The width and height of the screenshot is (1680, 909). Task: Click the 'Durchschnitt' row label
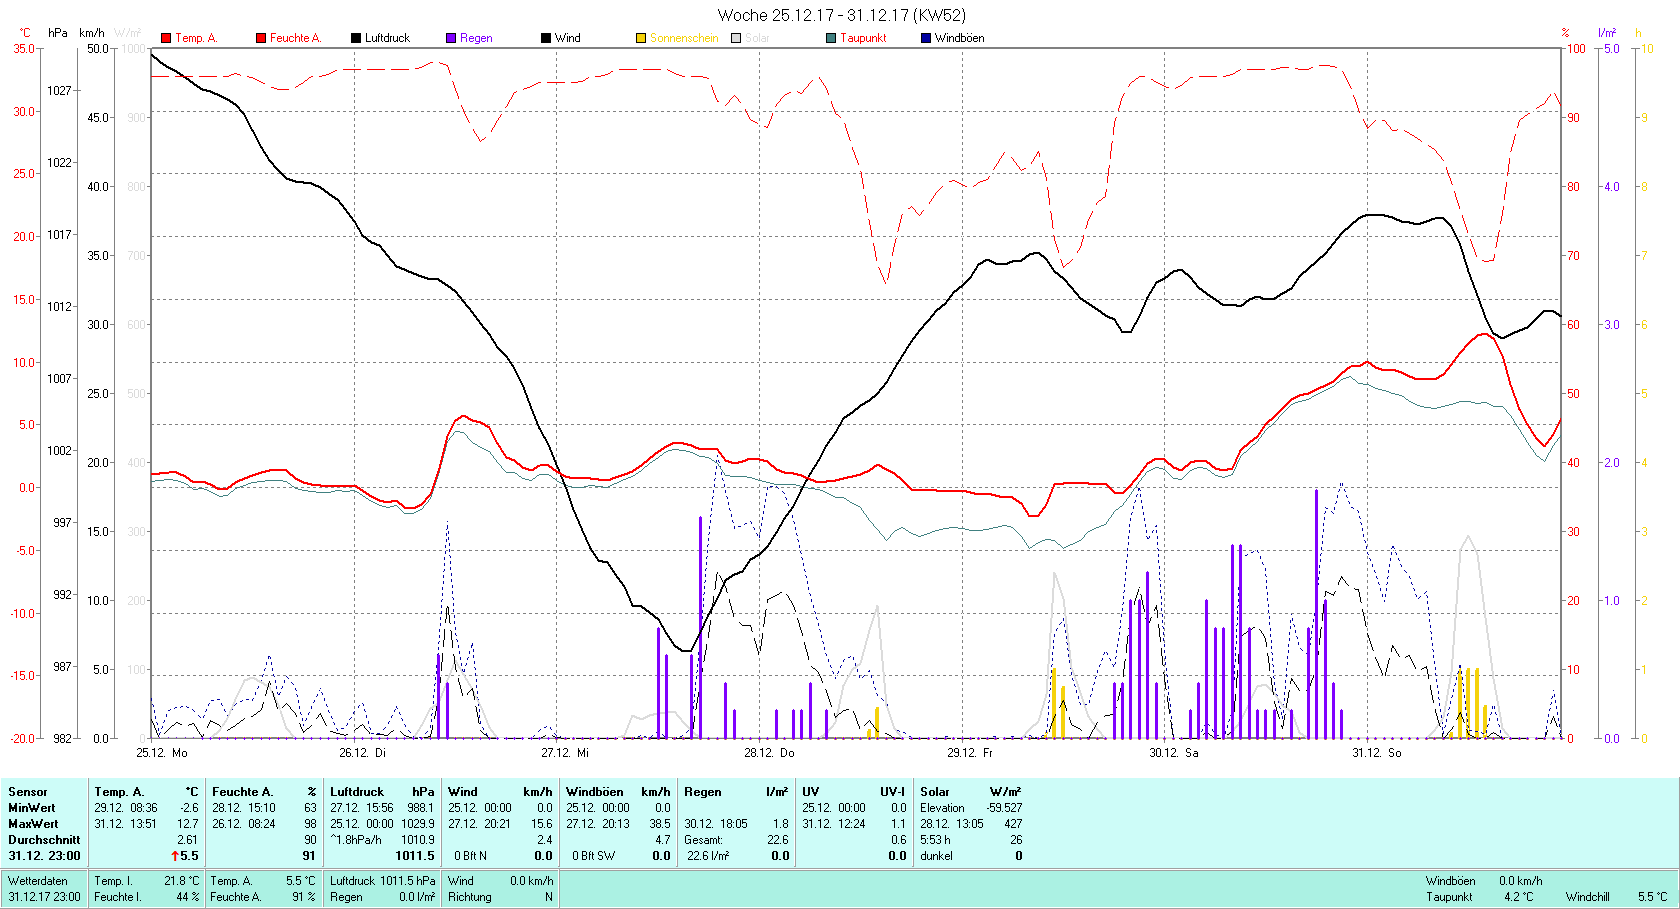pos(44,840)
